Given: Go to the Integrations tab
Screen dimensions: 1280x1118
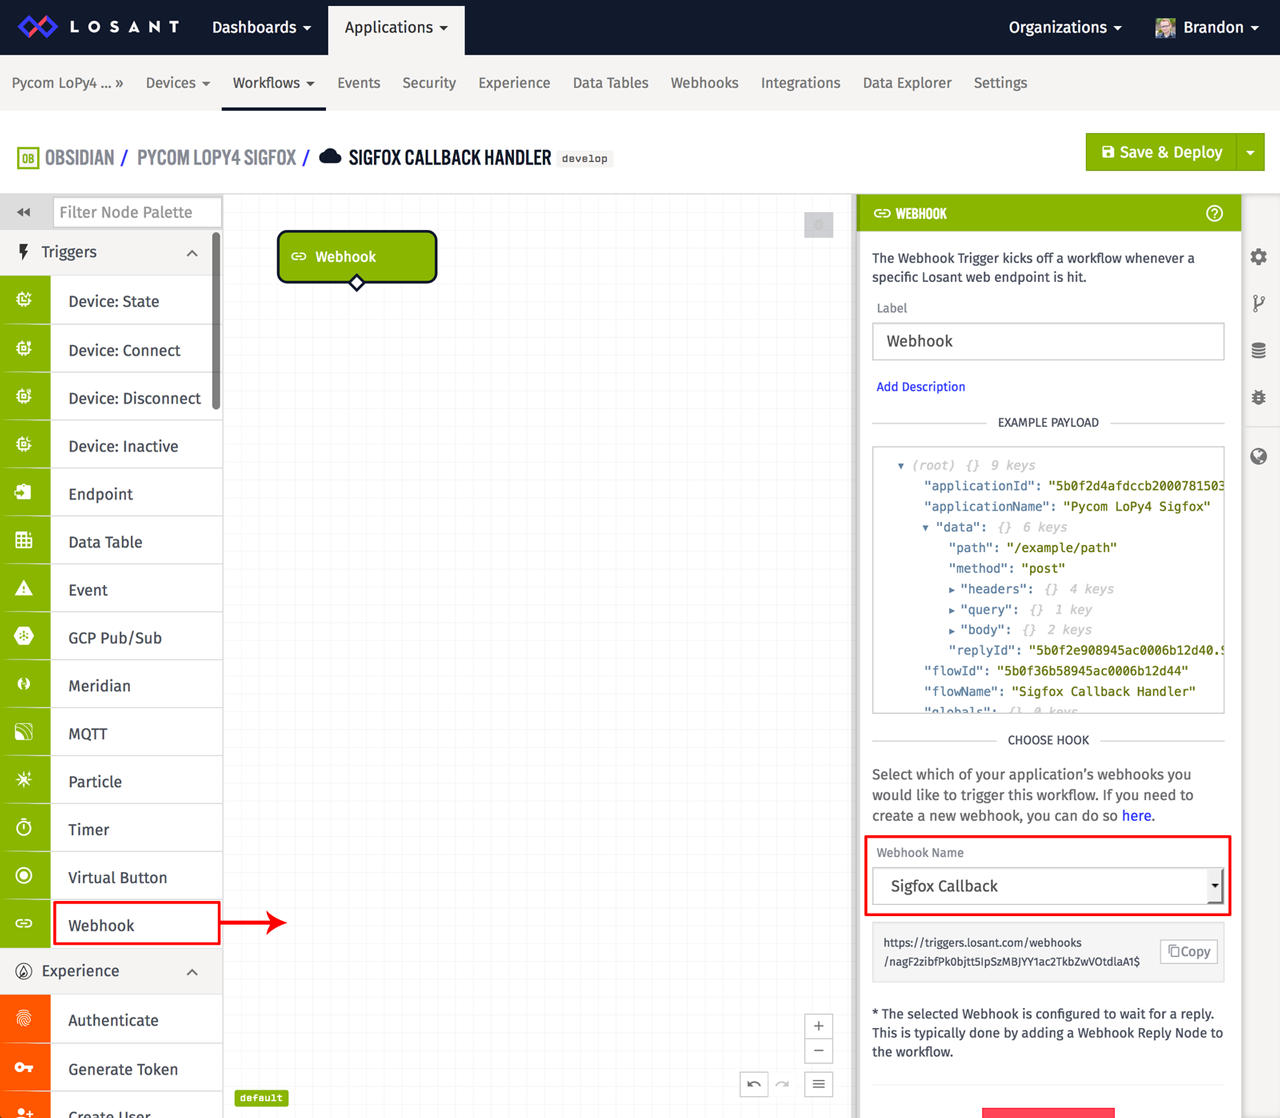Looking at the screenshot, I should pyautogui.click(x=801, y=83).
